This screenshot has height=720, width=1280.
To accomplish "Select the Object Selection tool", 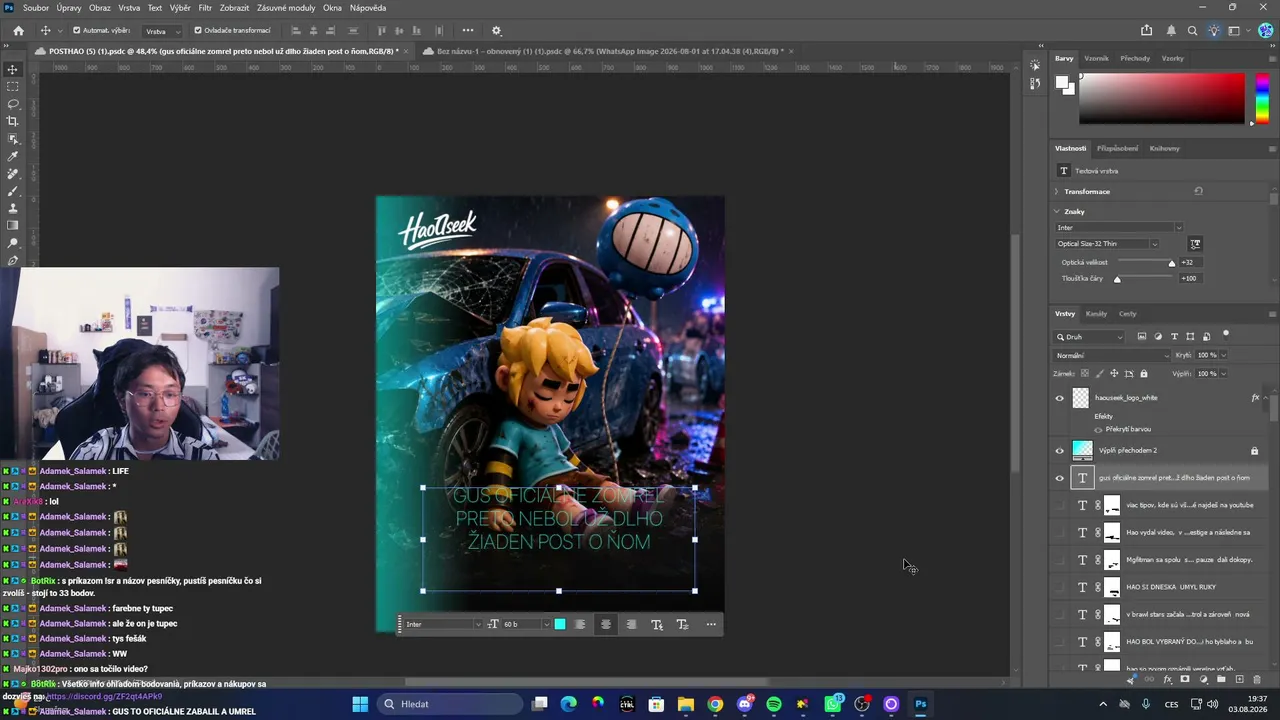I will coord(13,139).
